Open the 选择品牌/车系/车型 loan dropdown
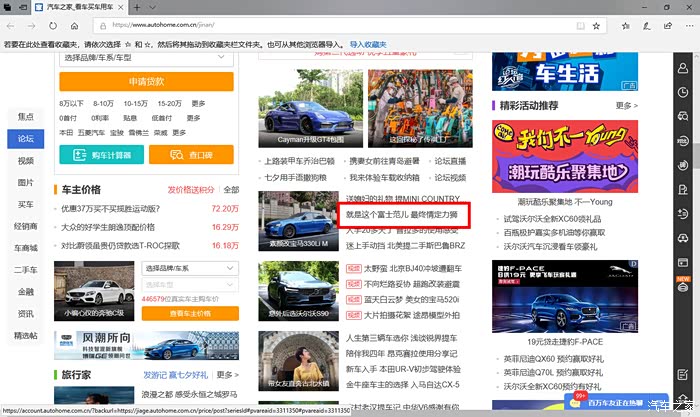 click(x=148, y=58)
